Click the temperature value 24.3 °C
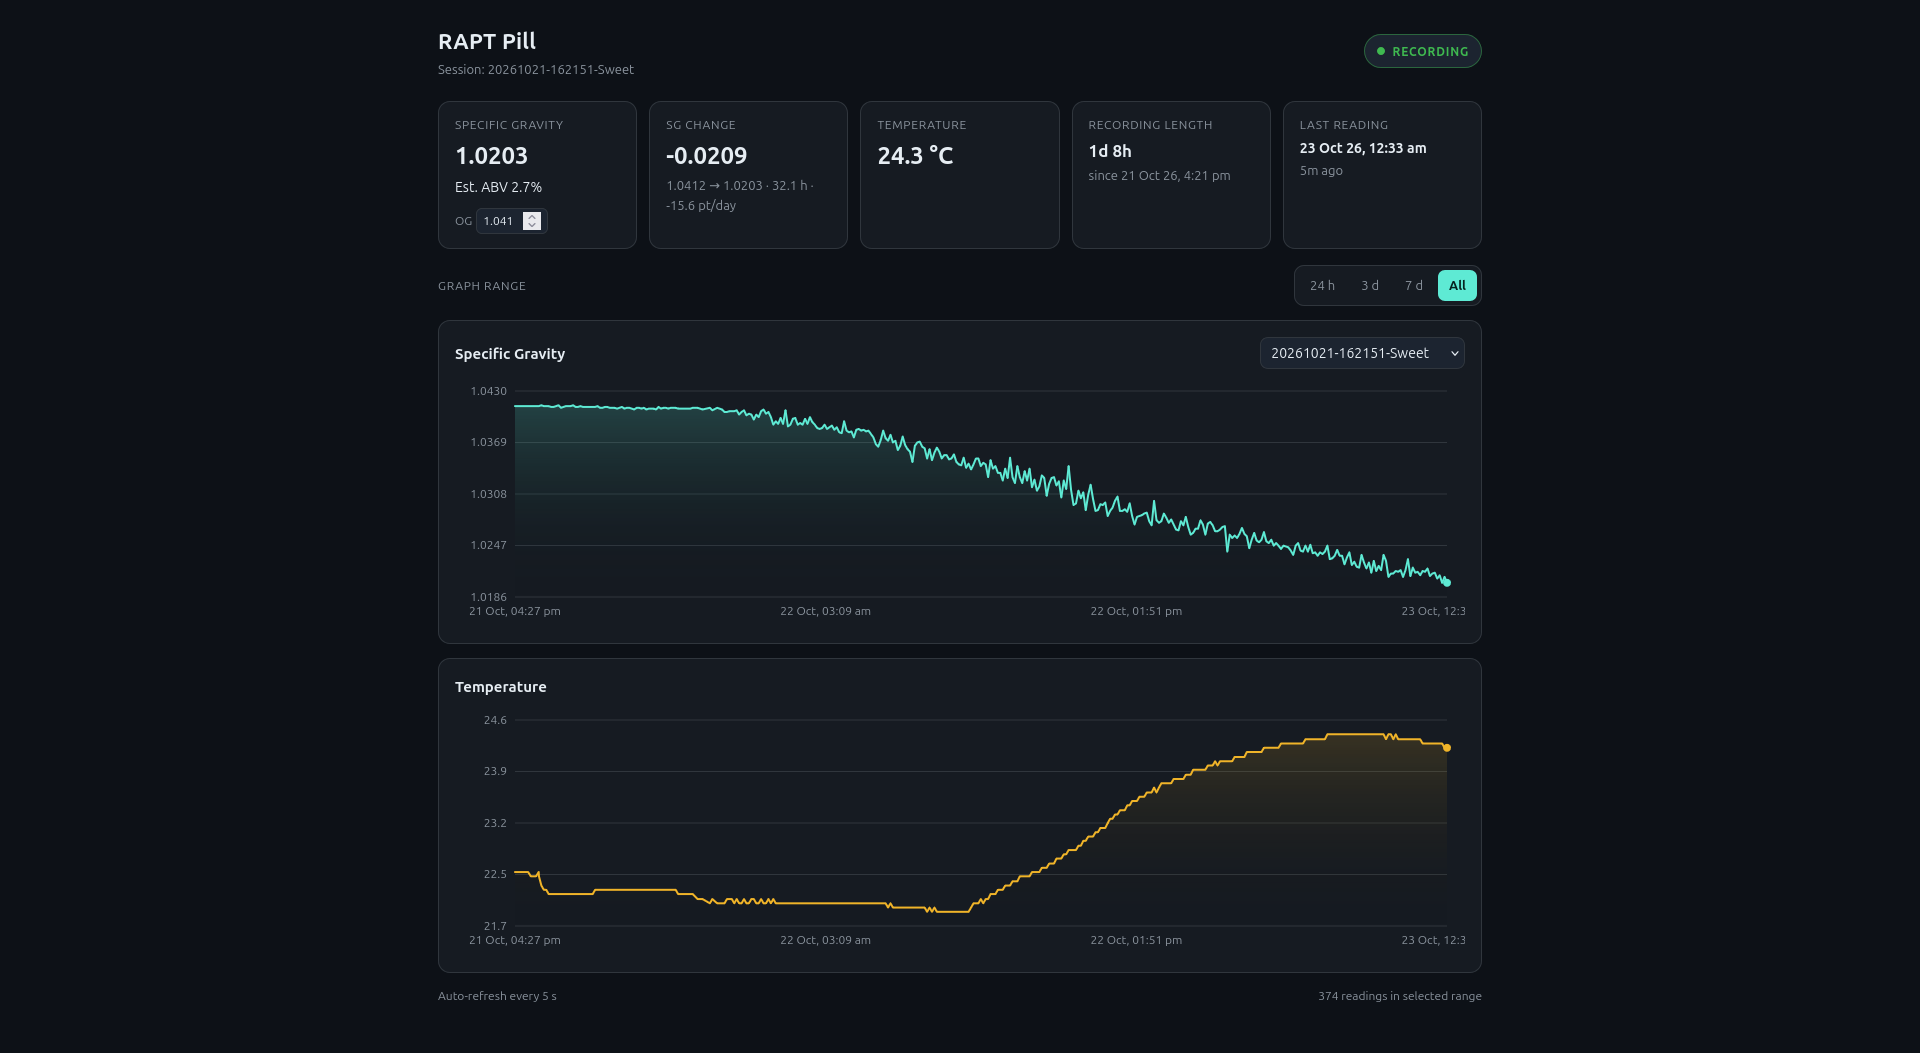Screen dimensions: 1920x1053 (x=915, y=156)
